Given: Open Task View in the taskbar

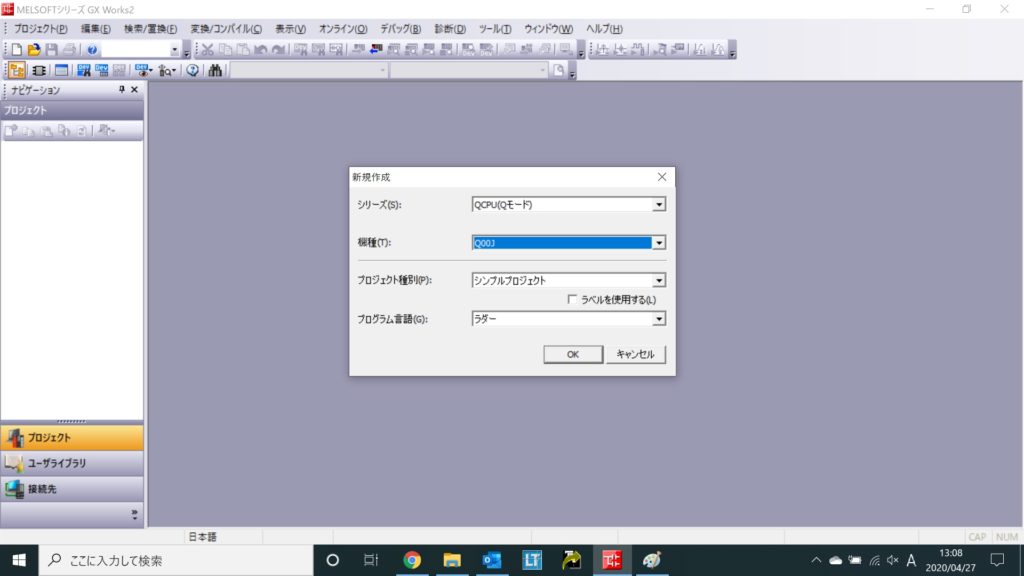Looking at the screenshot, I should 371,560.
